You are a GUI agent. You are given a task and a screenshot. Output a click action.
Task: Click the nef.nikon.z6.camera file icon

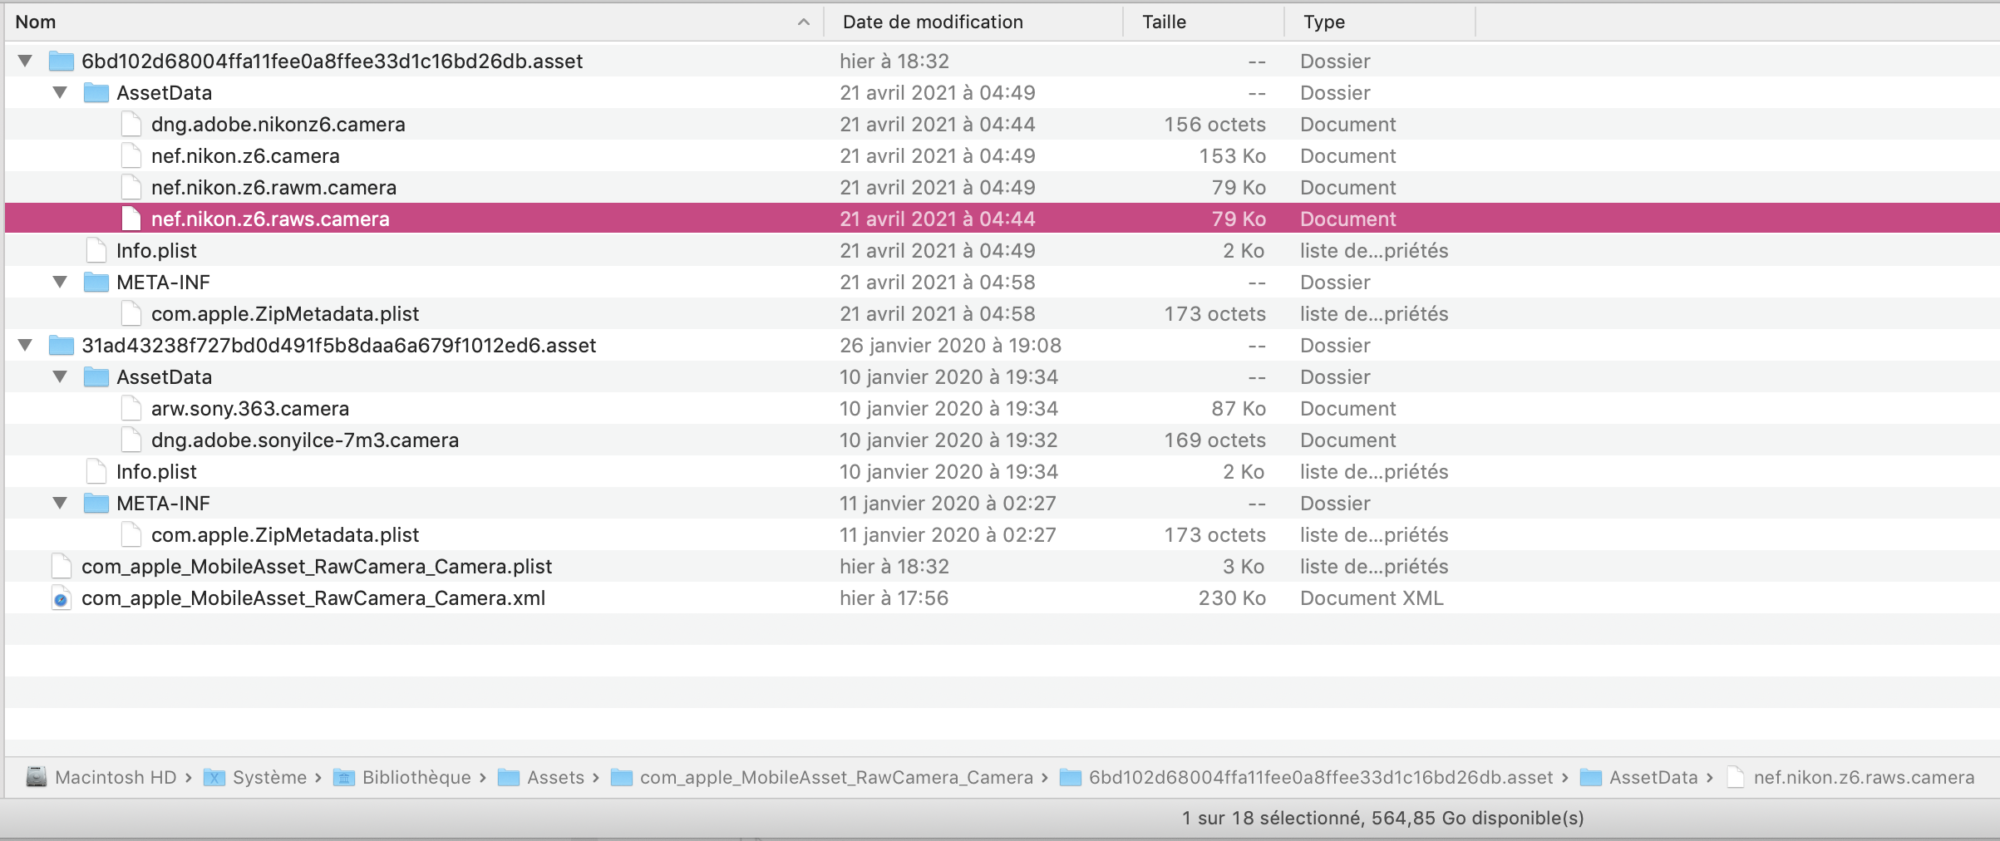tap(131, 156)
